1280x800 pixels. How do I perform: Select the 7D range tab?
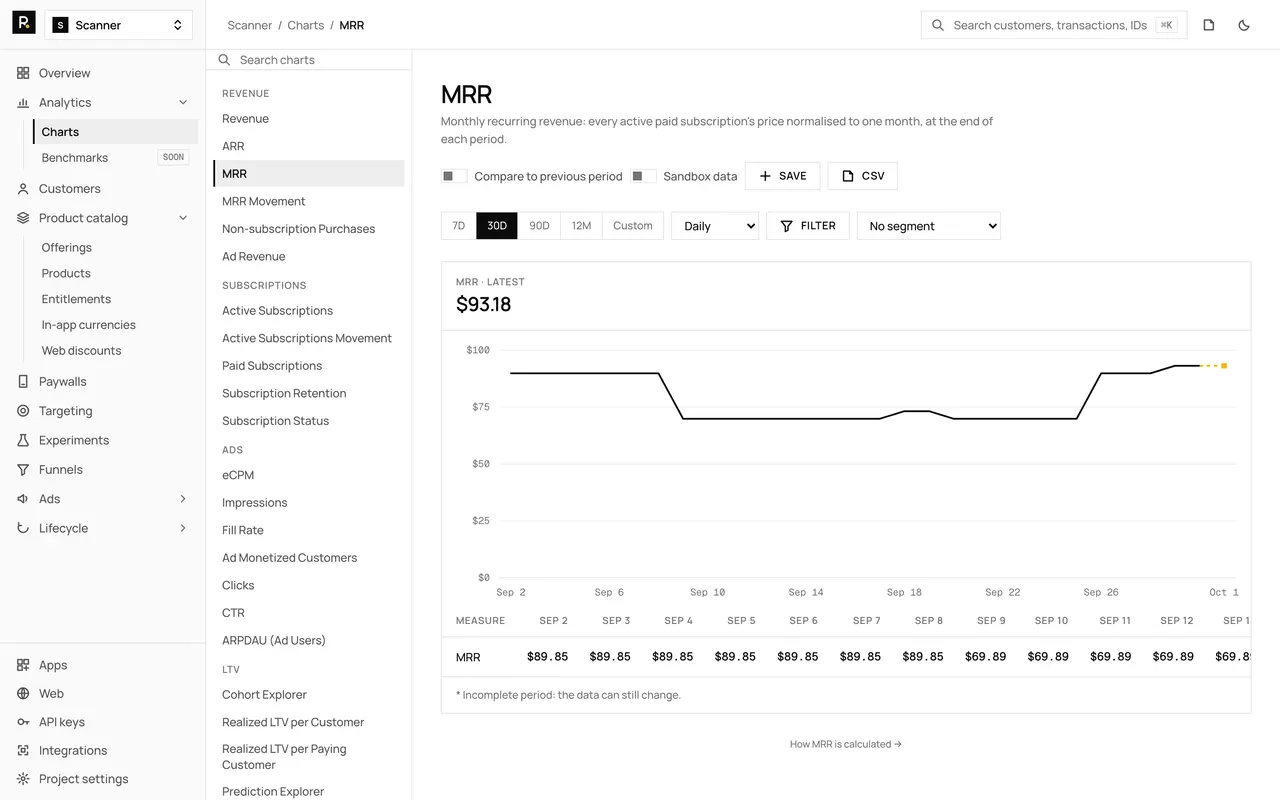(x=459, y=226)
